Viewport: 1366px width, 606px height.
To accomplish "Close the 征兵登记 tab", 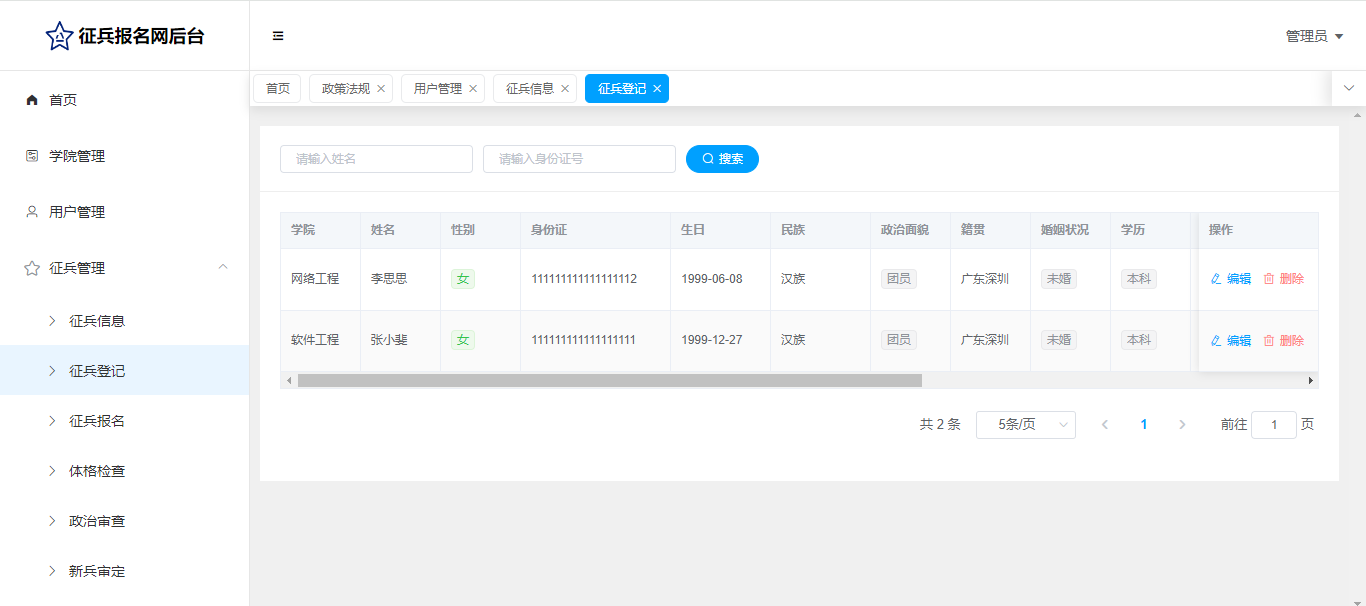I will tap(657, 89).
